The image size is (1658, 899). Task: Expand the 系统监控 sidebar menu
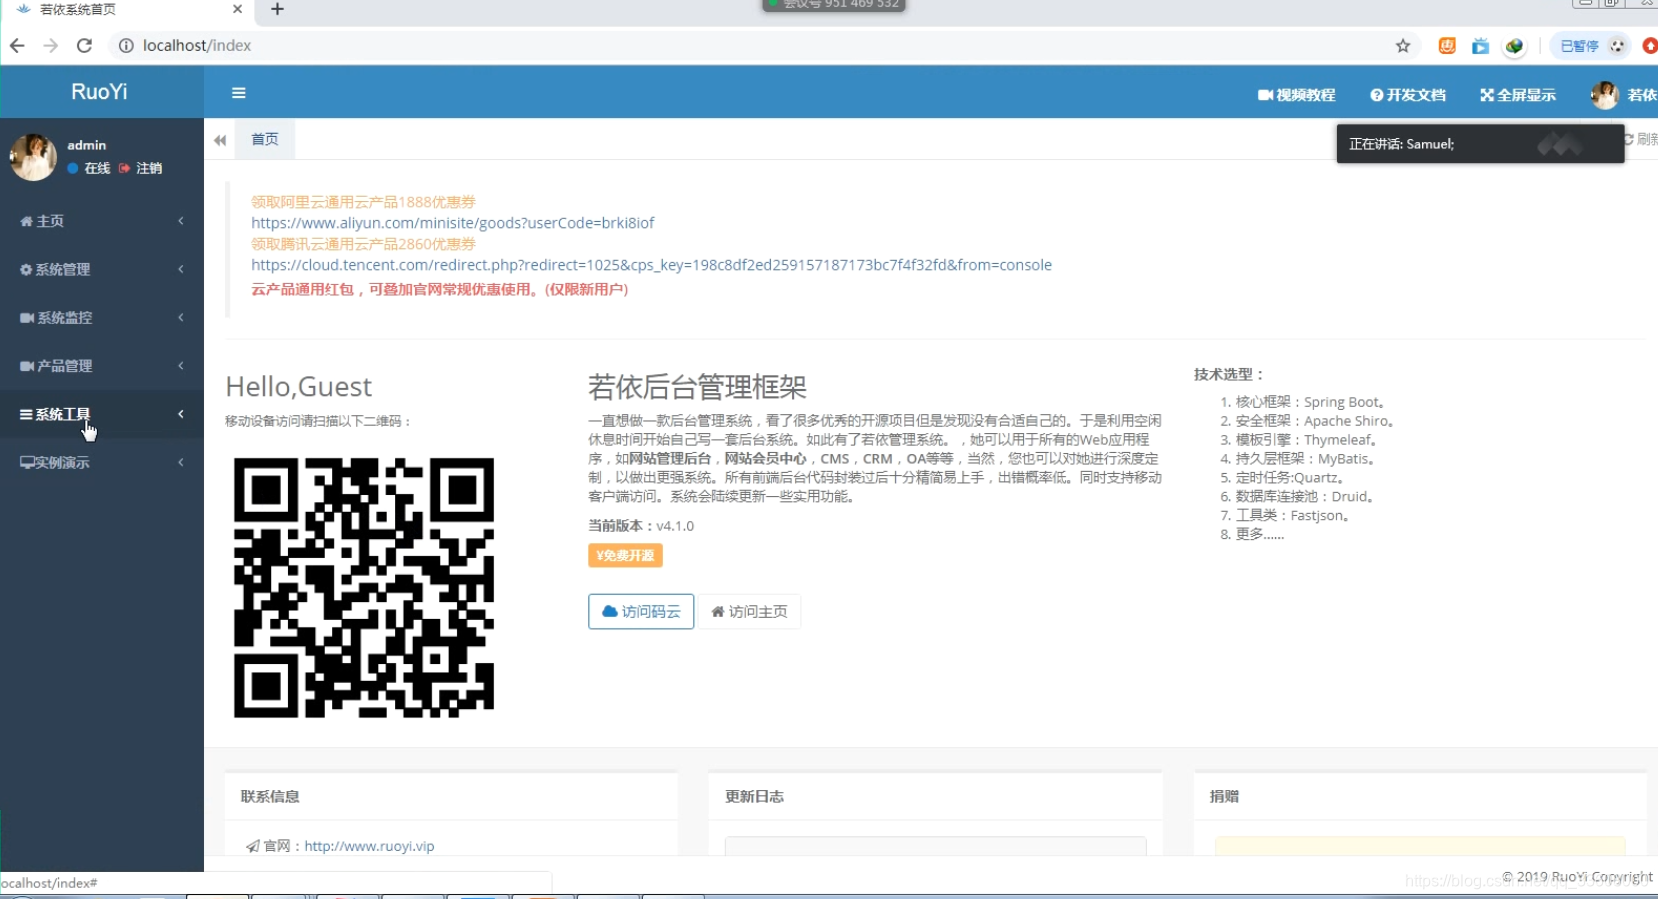(102, 317)
